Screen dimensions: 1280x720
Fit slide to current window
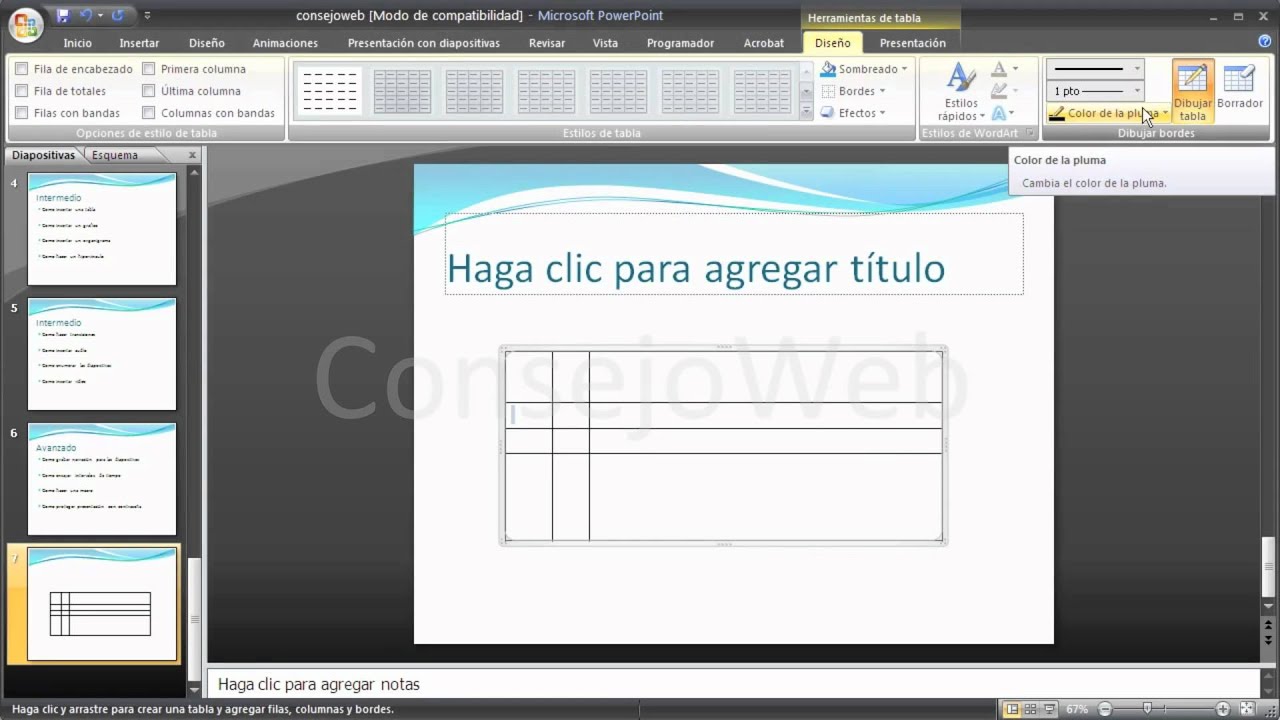[1246, 709]
